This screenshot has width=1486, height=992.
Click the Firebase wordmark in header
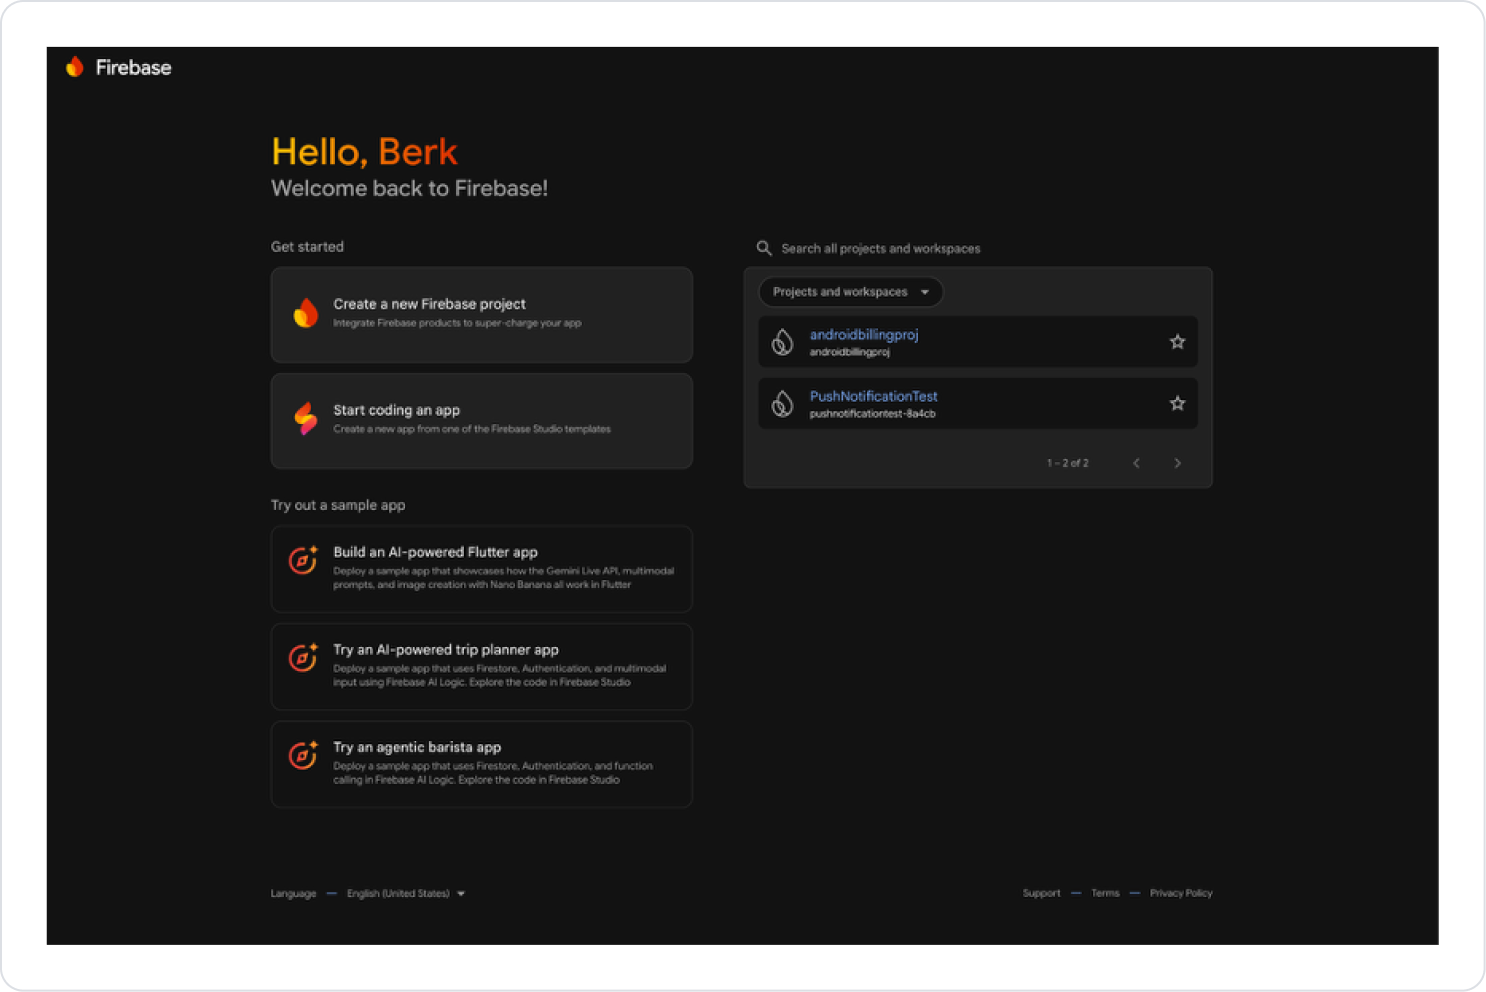[133, 67]
